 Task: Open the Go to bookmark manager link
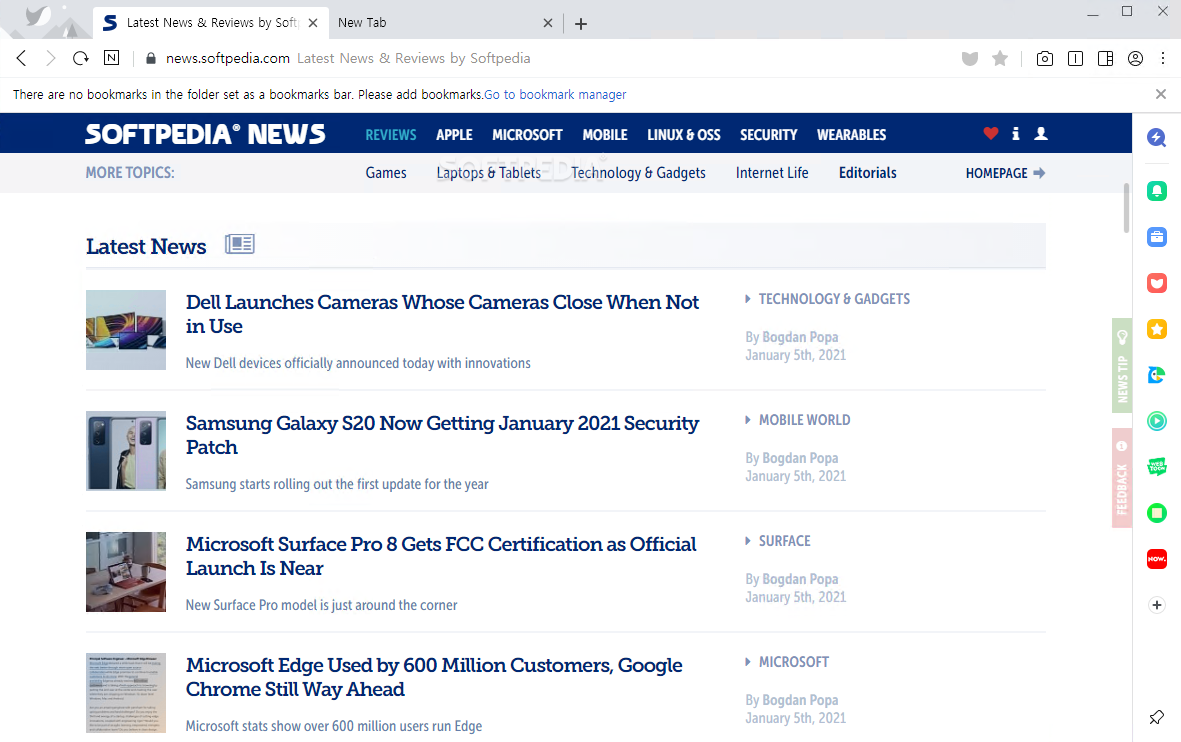[x=555, y=94]
